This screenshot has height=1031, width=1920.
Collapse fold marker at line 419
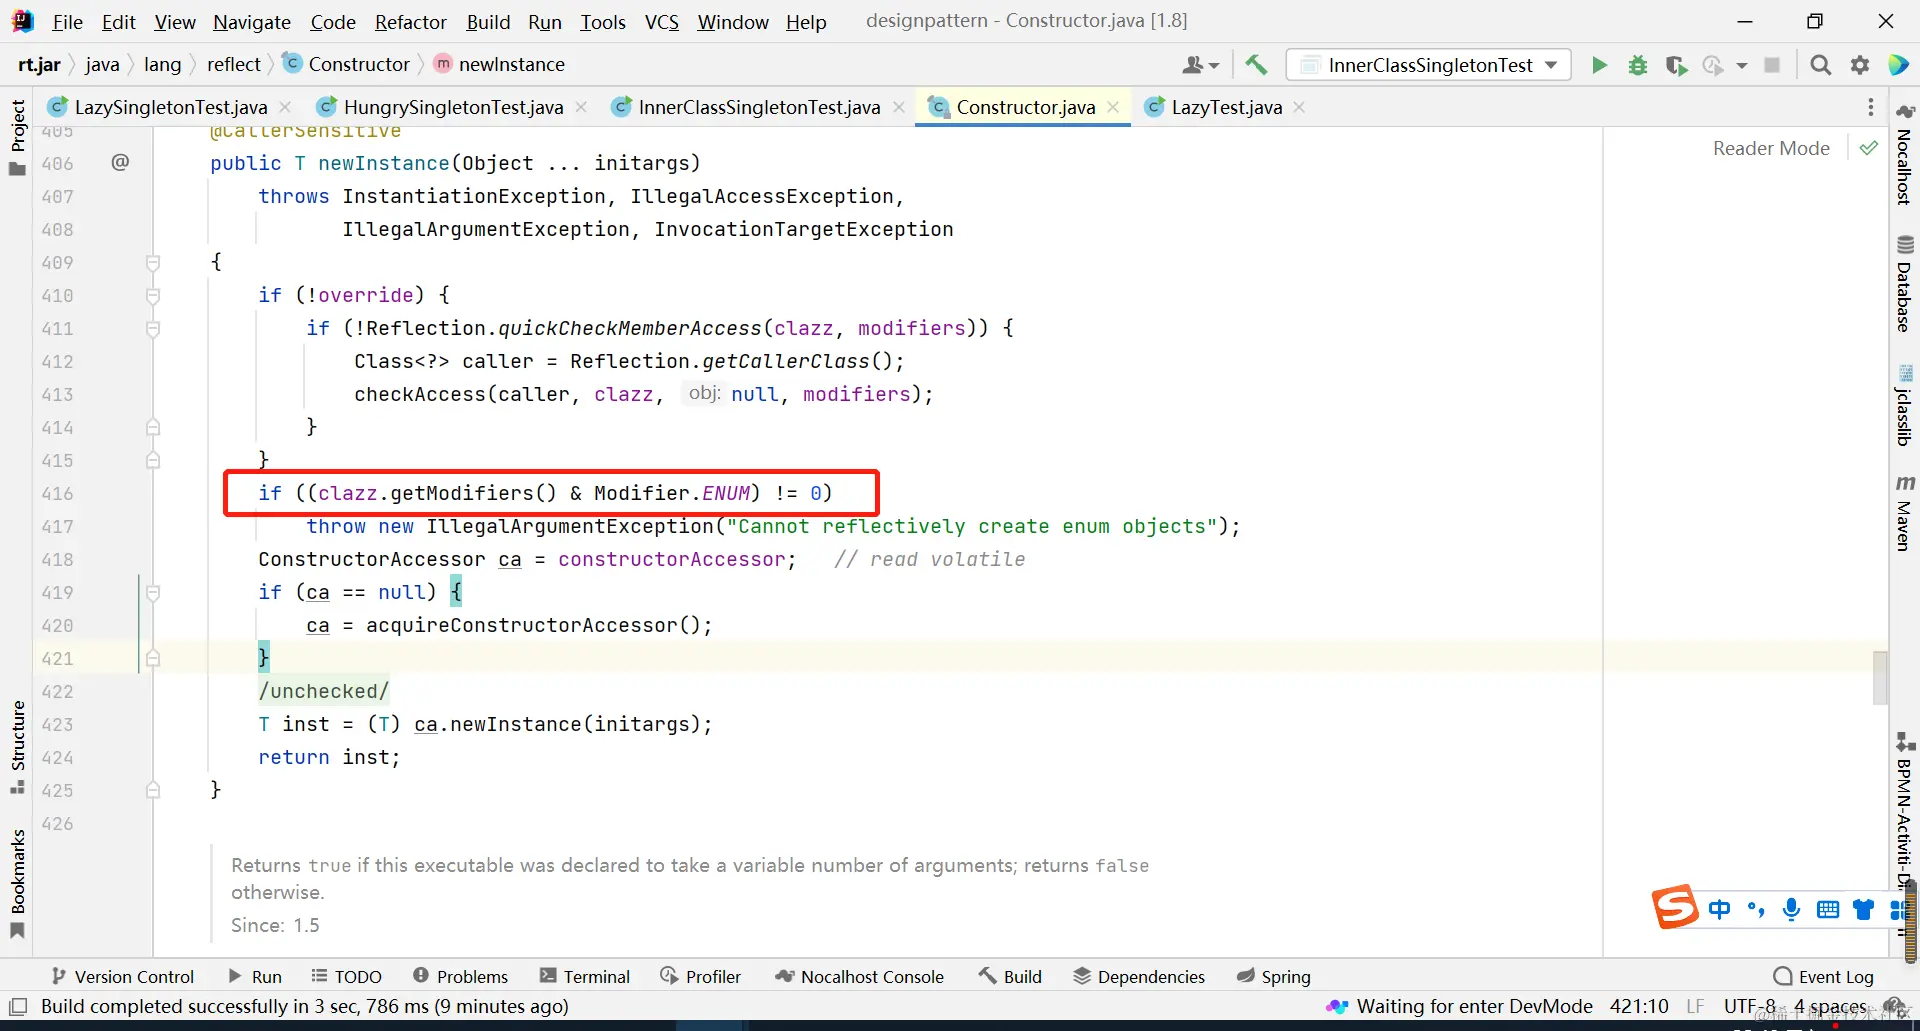pos(153,592)
